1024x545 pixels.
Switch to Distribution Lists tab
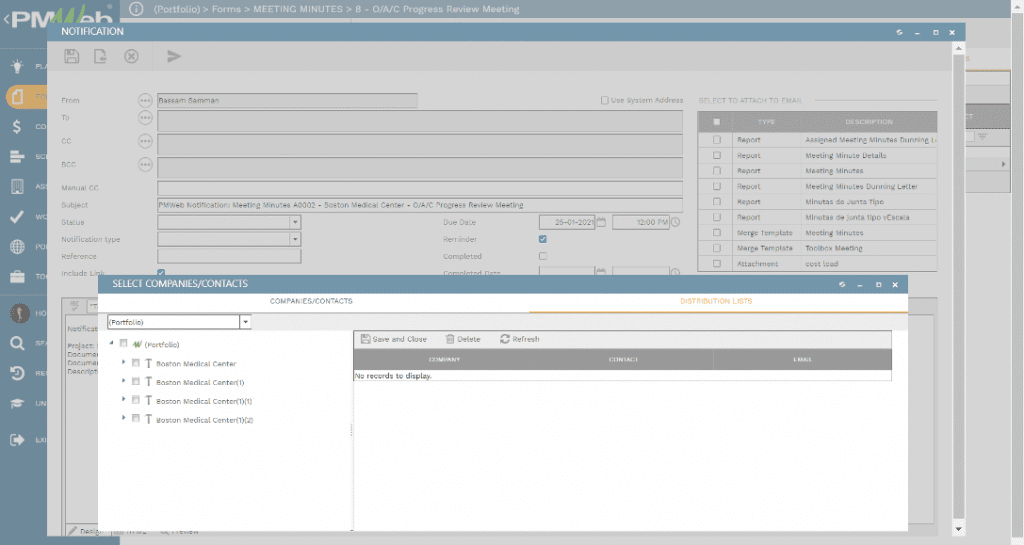click(x=716, y=302)
